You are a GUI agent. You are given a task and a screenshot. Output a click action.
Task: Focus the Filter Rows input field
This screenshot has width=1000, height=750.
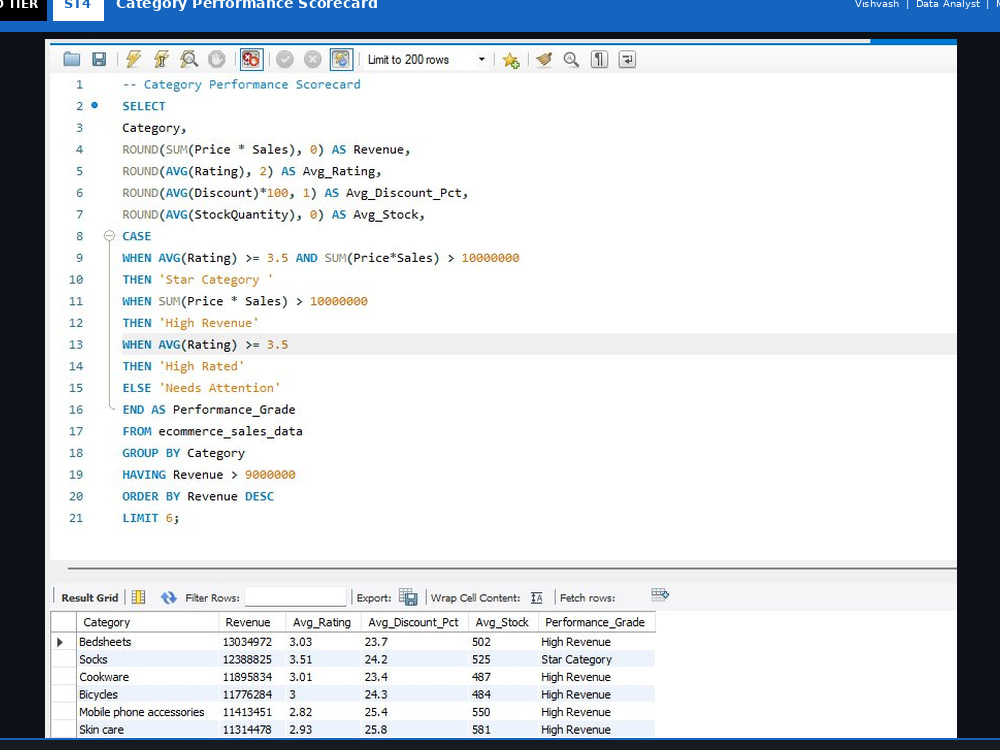tap(295, 597)
